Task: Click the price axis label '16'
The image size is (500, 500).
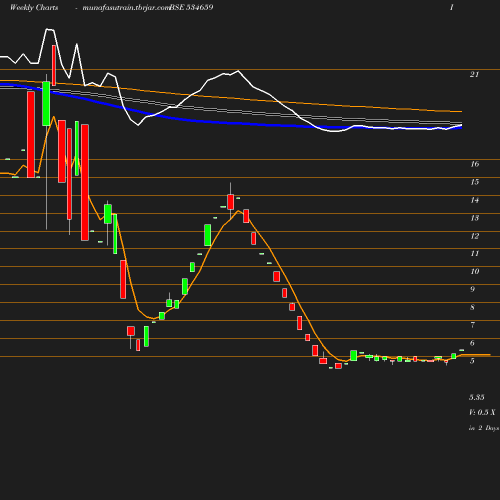Action: 475,164
